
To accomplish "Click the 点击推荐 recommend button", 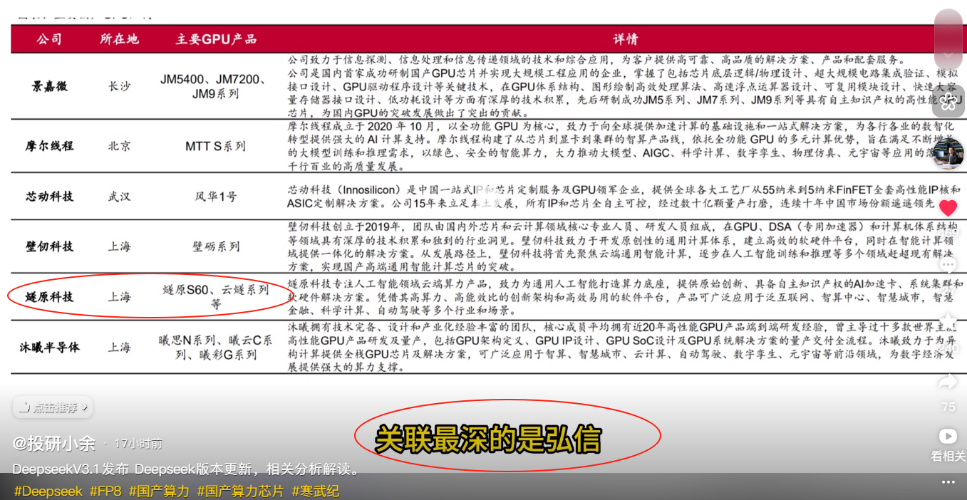I will (x=53, y=407).
